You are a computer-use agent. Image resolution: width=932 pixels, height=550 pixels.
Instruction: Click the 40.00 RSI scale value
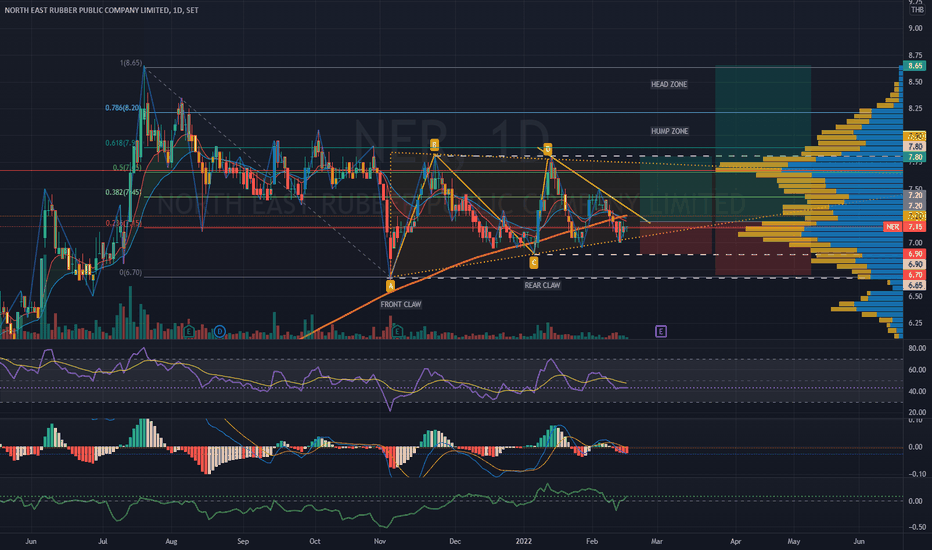click(x=917, y=391)
